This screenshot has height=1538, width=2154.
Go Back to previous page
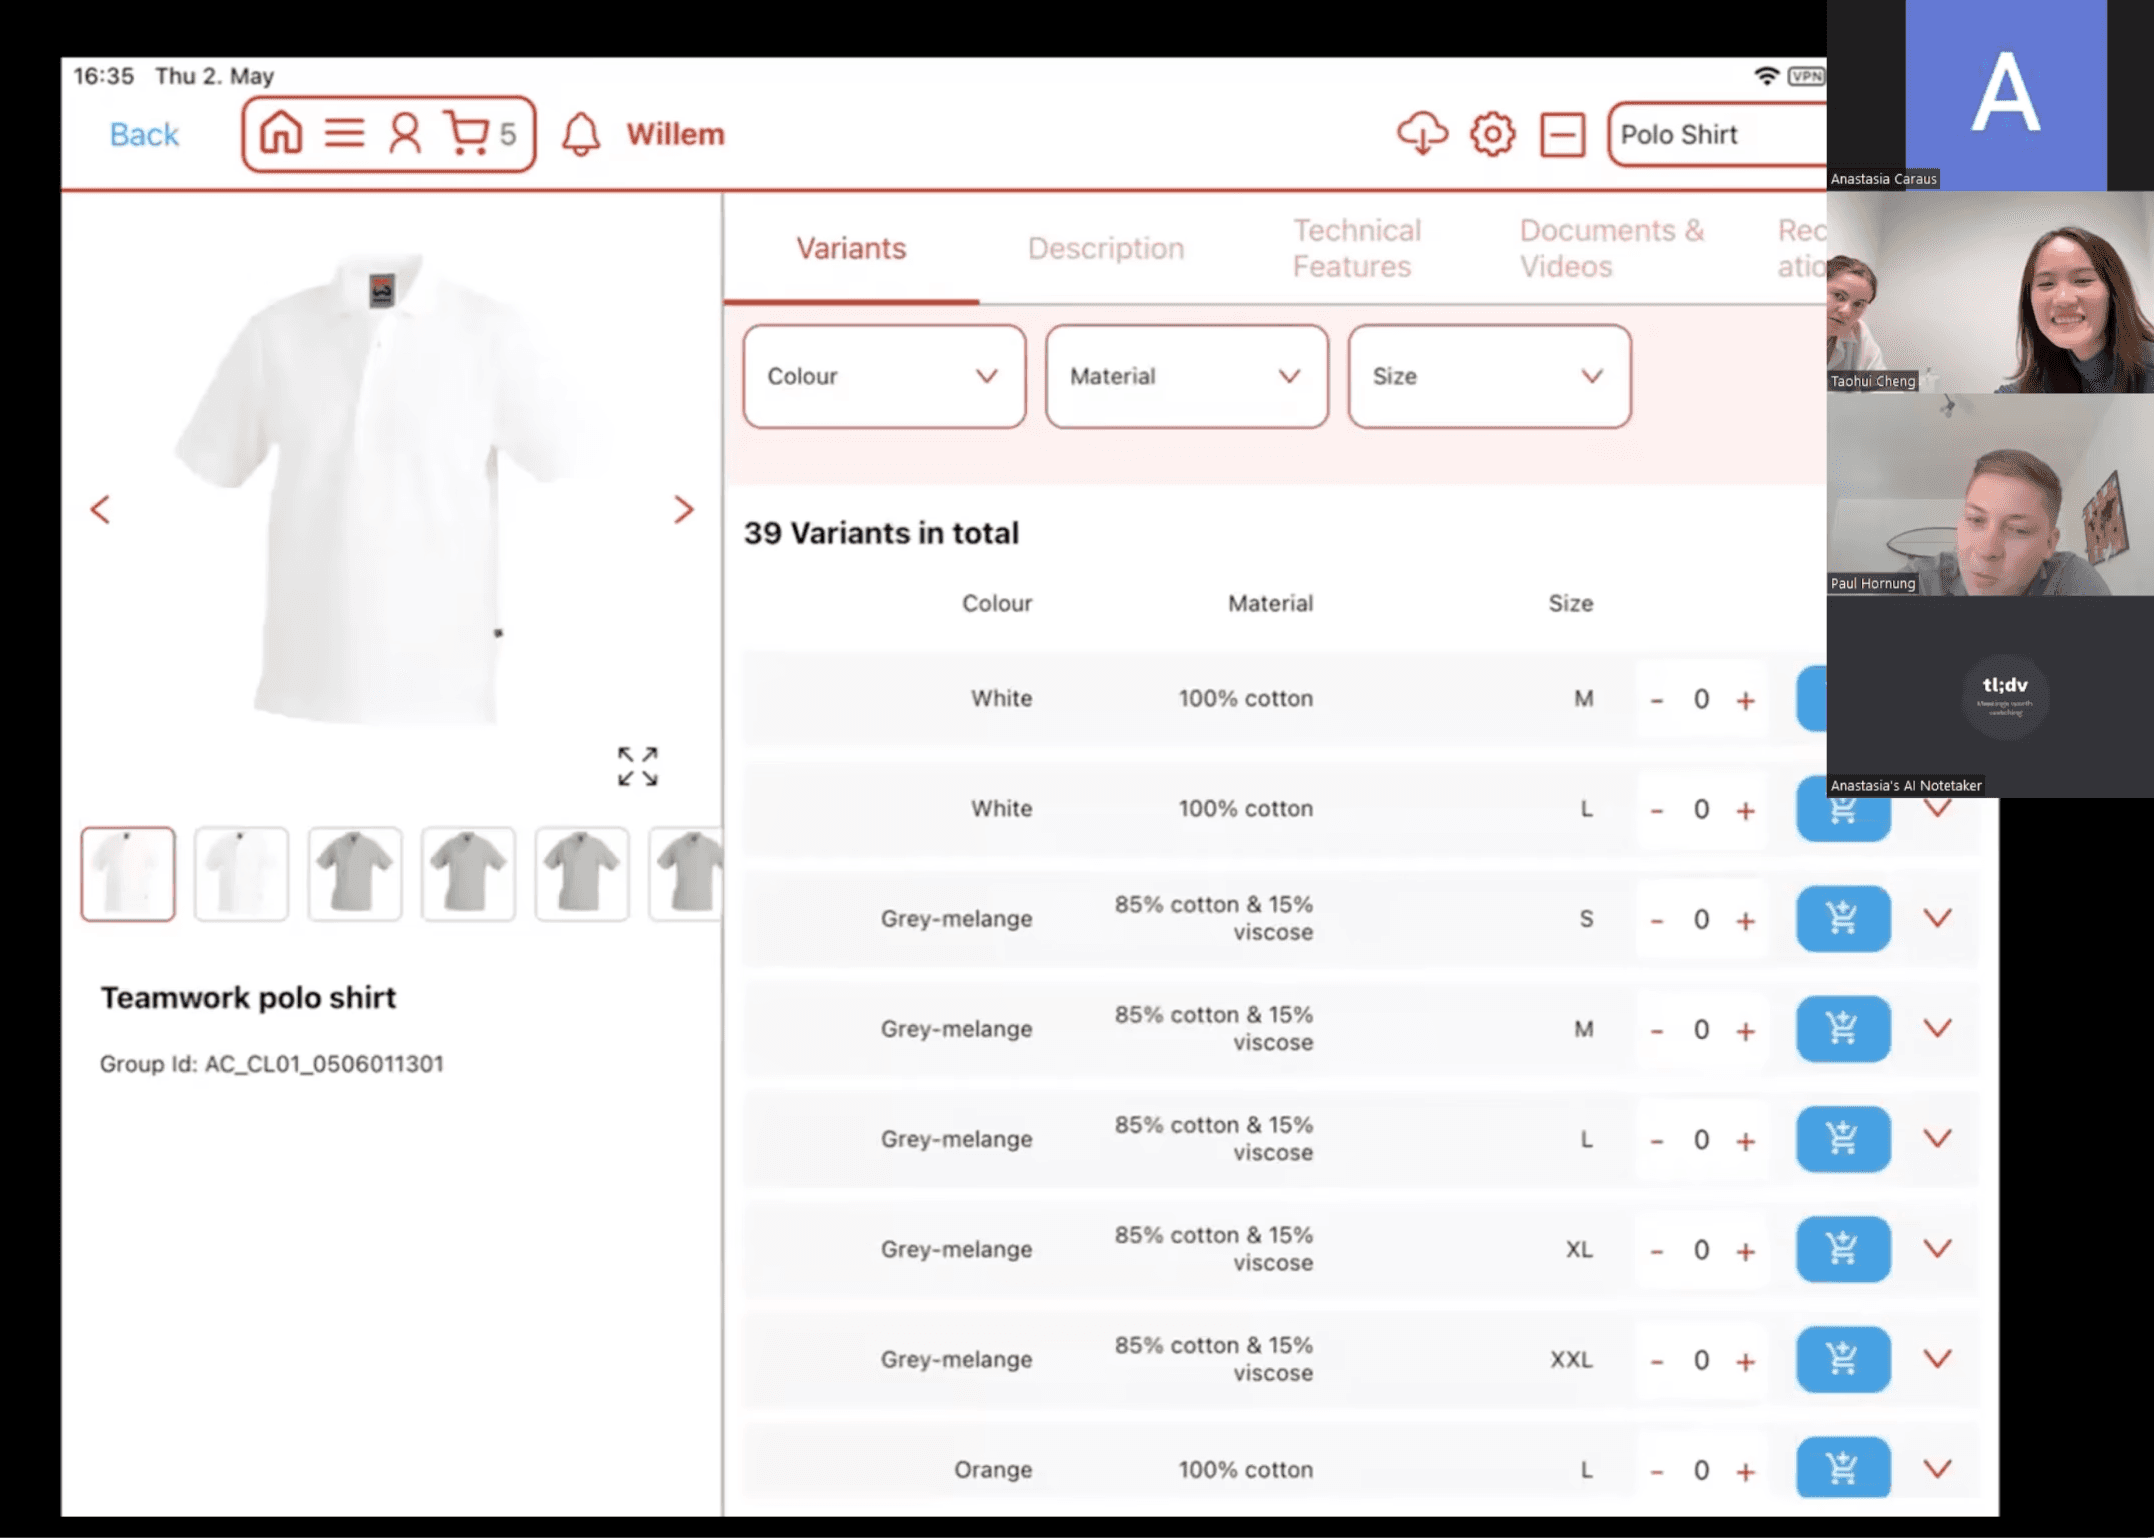pyautogui.click(x=144, y=134)
